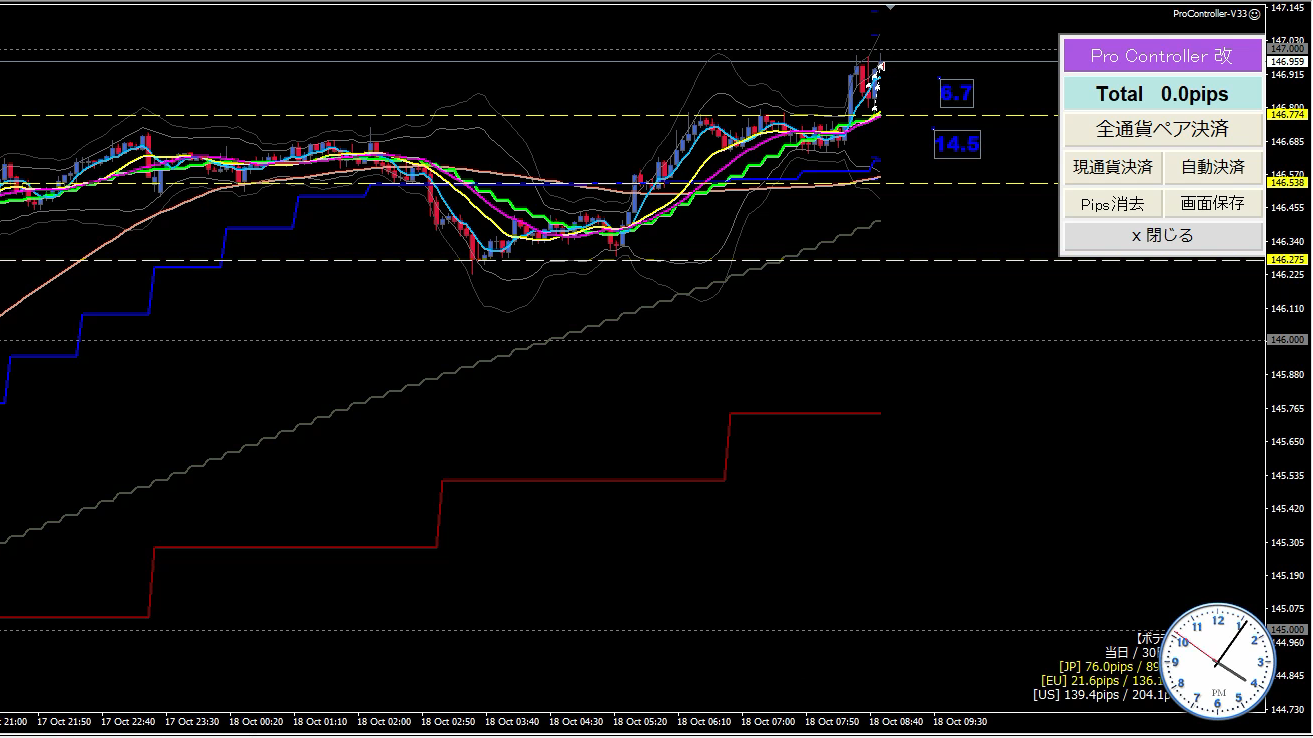This screenshot has height=738, width=1313.
Task: Click the 145.305 price scale value
Action: click(x=1288, y=542)
